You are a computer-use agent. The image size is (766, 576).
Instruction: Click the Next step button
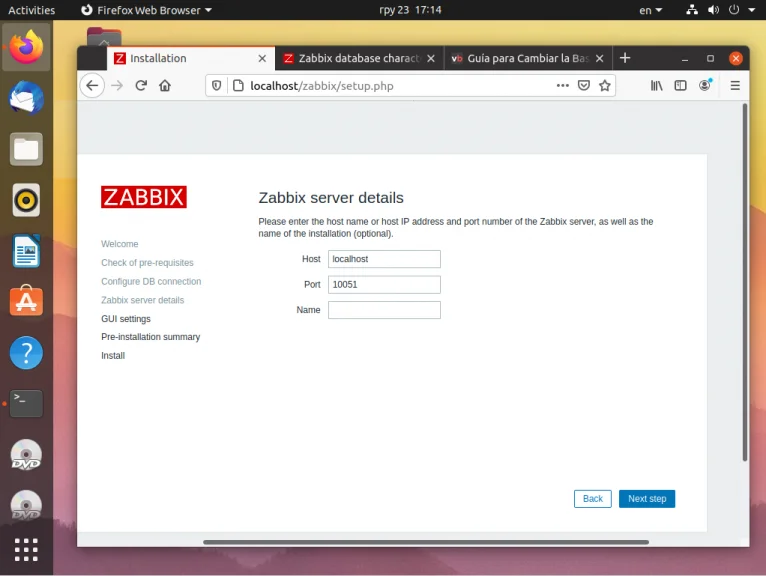click(x=647, y=499)
